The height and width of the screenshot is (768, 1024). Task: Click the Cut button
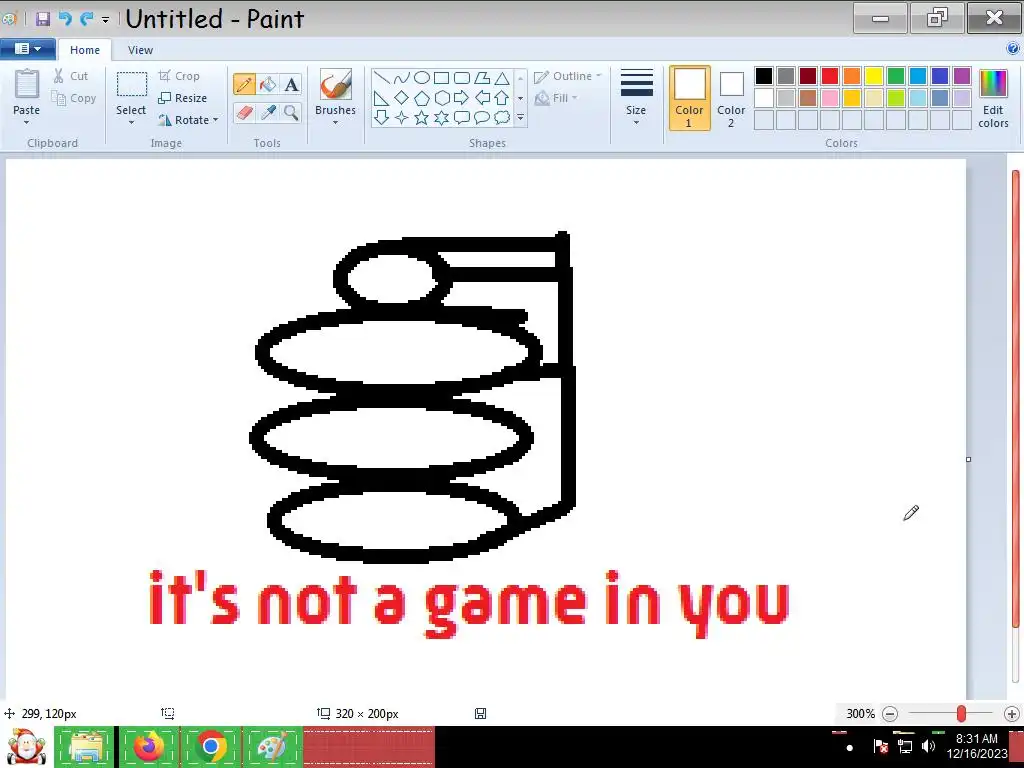tap(71, 76)
